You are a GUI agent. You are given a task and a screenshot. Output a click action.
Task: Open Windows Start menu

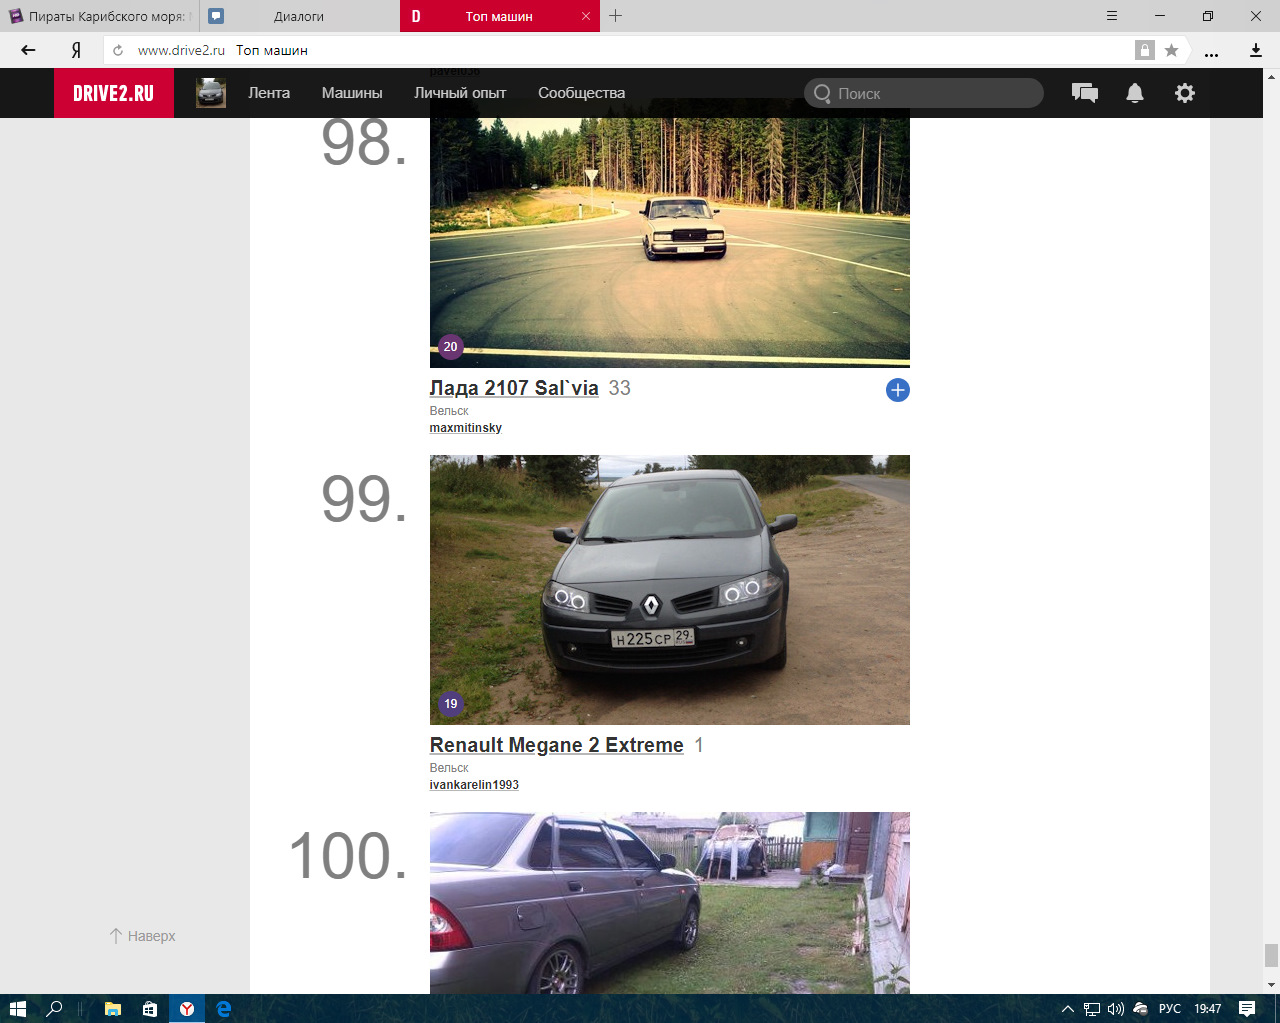coord(17,1008)
